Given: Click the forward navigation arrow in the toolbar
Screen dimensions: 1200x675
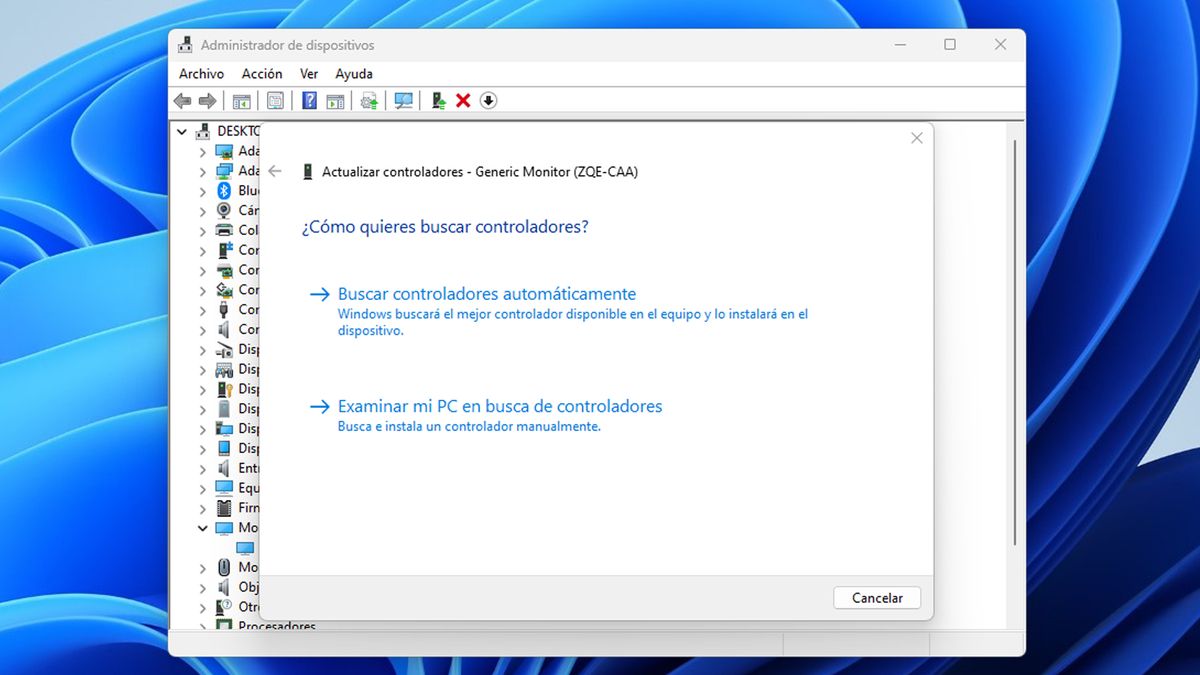Looking at the screenshot, I should pyautogui.click(x=207, y=100).
